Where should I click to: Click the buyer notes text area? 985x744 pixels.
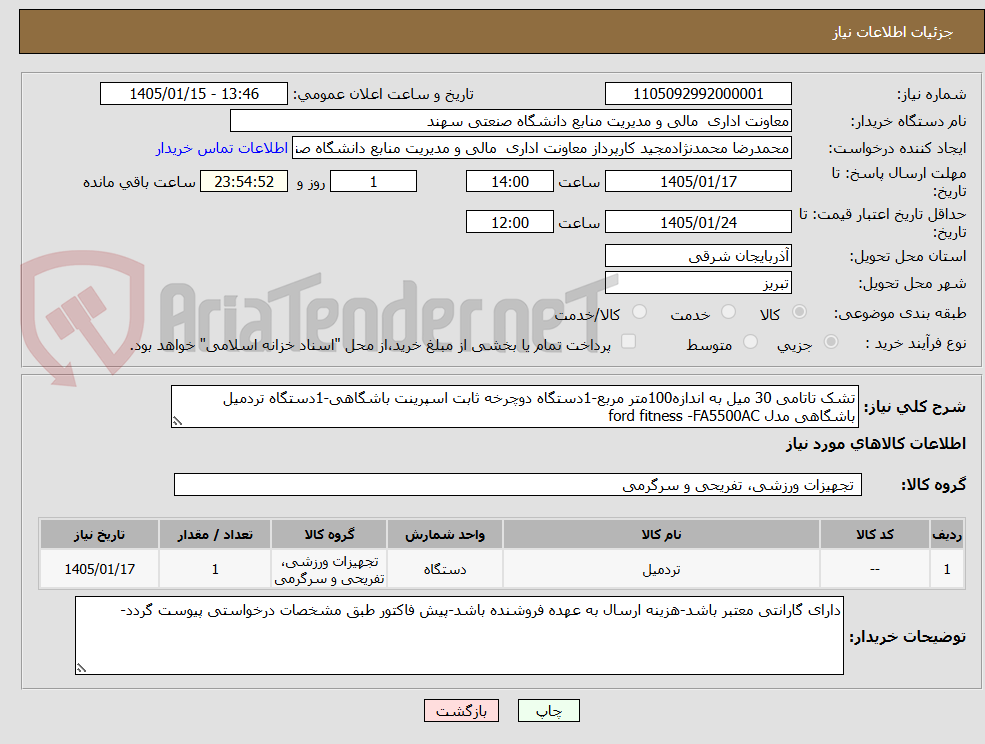[x=459, y=635]
